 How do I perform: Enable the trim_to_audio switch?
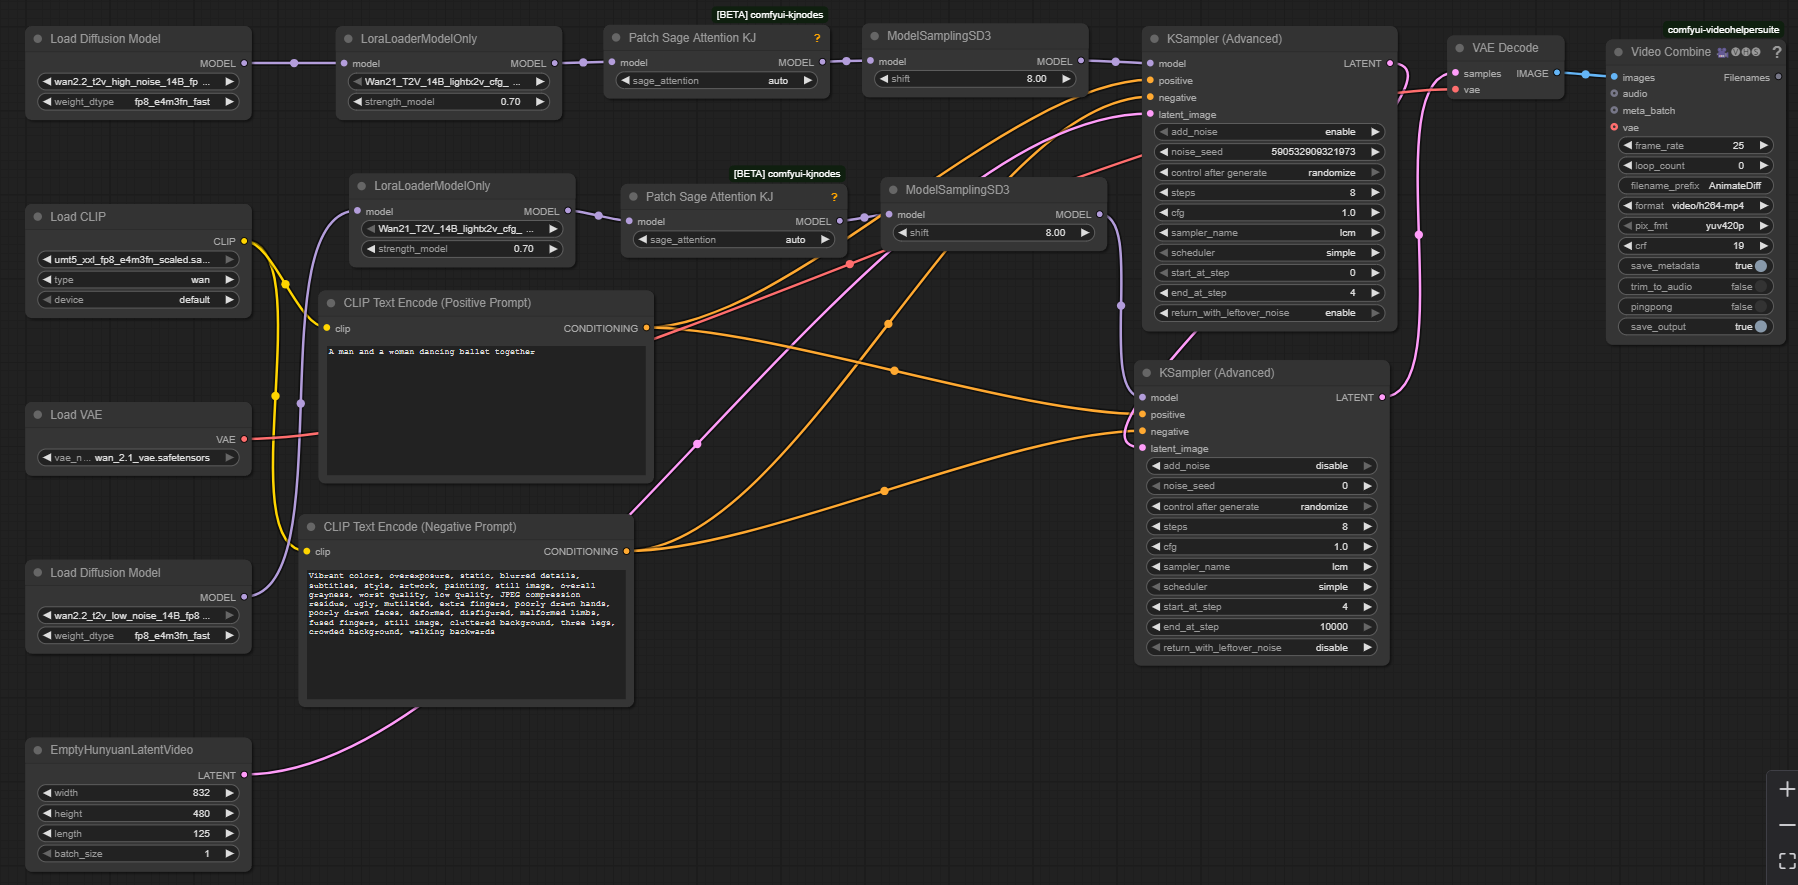coord(1760,287)
